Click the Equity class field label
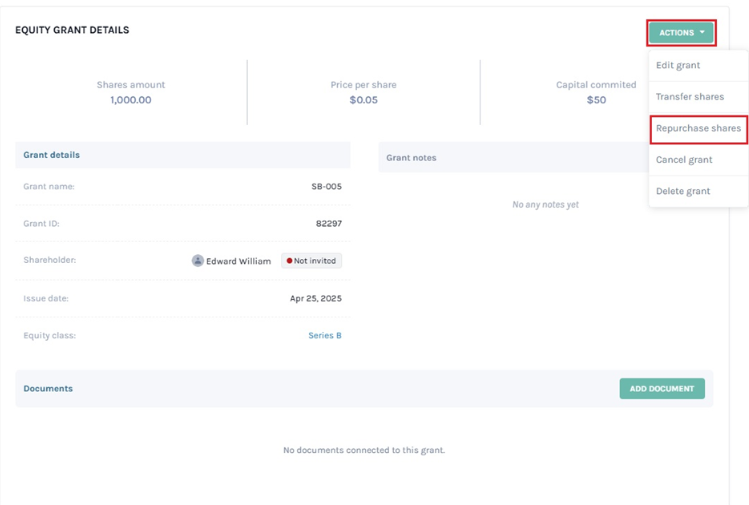This screenshot has height=505, width=749. 50,335
